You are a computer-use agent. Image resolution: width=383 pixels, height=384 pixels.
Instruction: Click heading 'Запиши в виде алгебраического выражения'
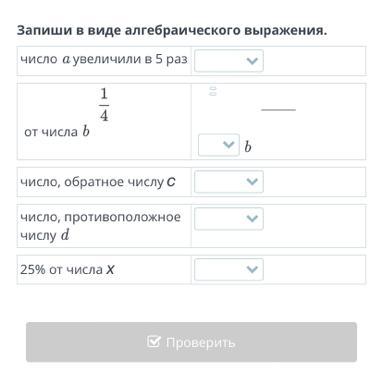coord(172,30)
